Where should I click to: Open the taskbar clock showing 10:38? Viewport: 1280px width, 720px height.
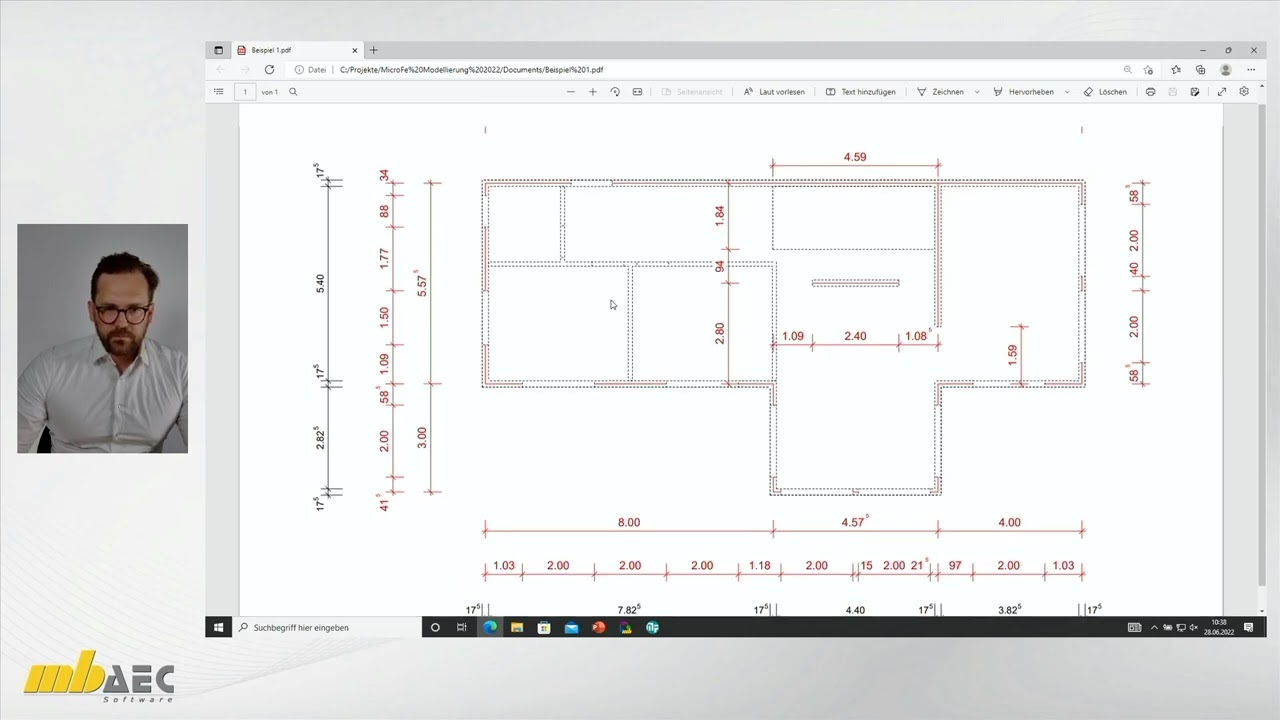pos(1218,627)
